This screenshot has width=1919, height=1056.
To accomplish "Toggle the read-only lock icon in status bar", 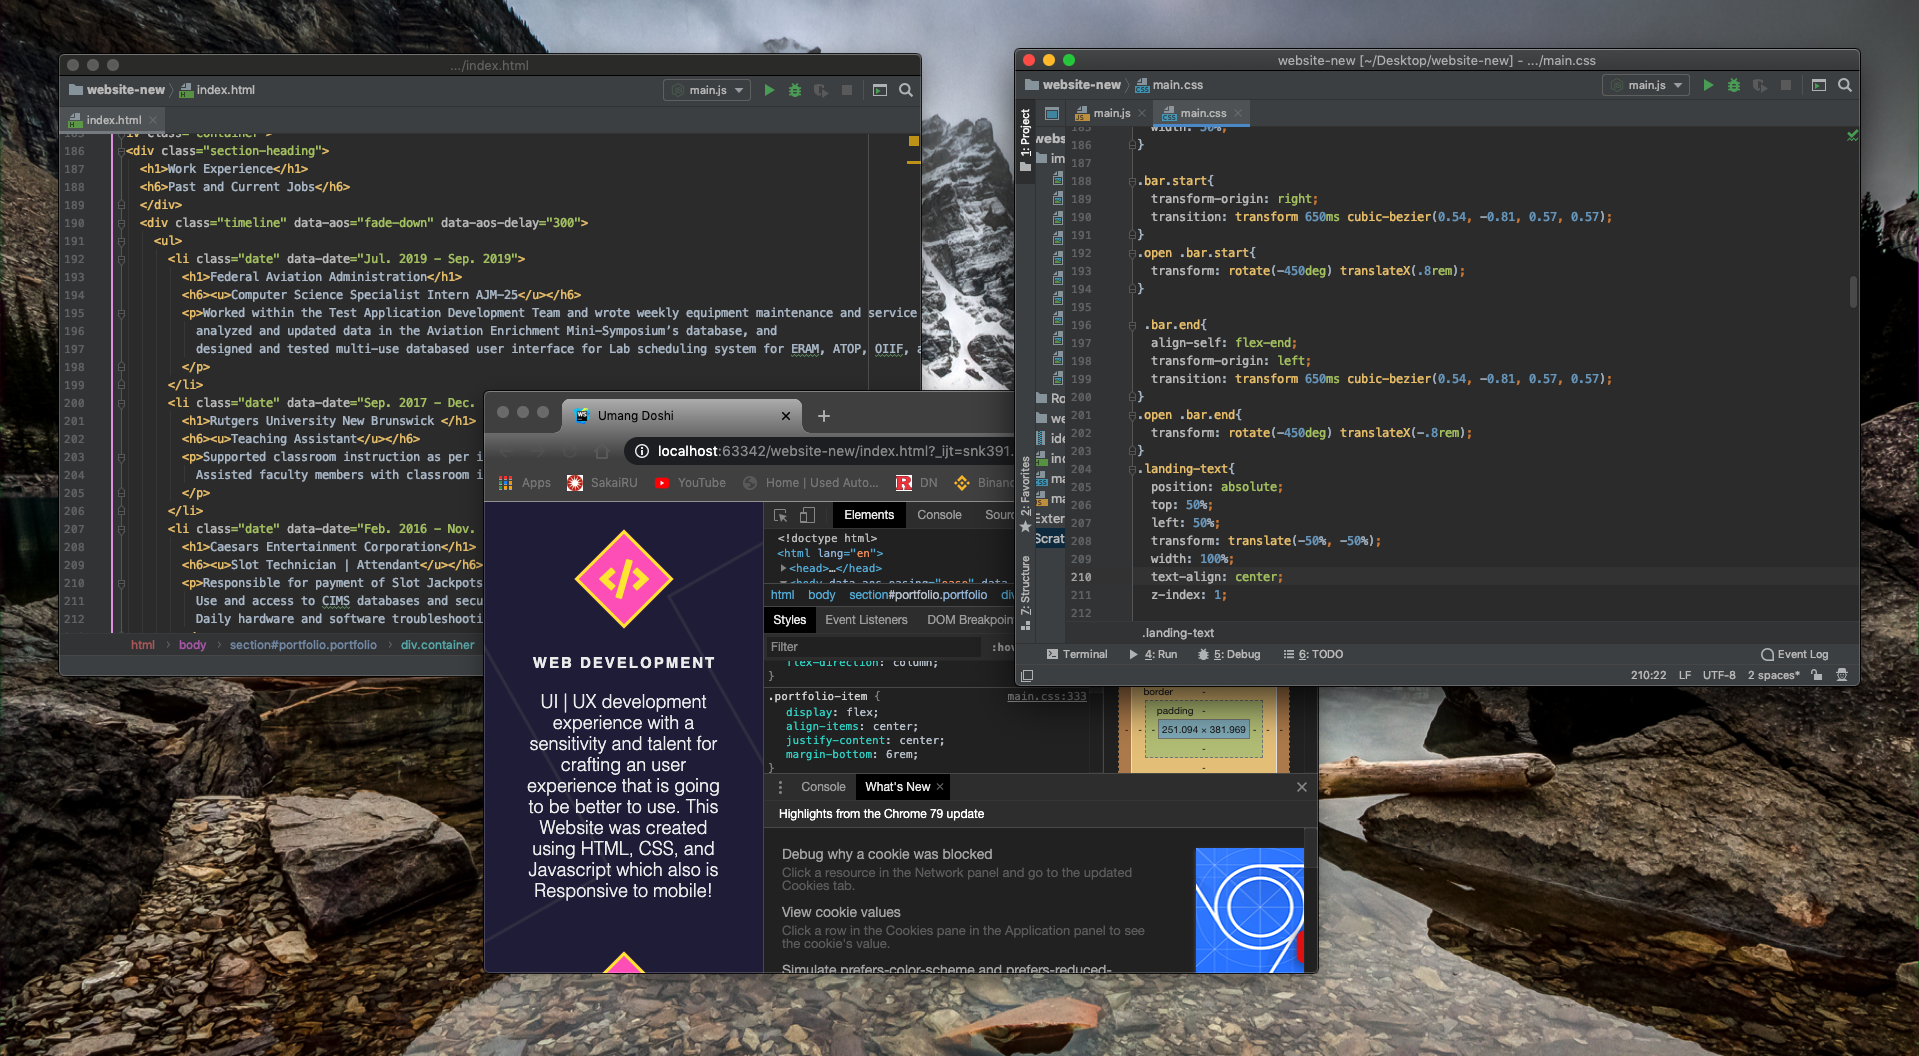I will [x=1817, y=675].
